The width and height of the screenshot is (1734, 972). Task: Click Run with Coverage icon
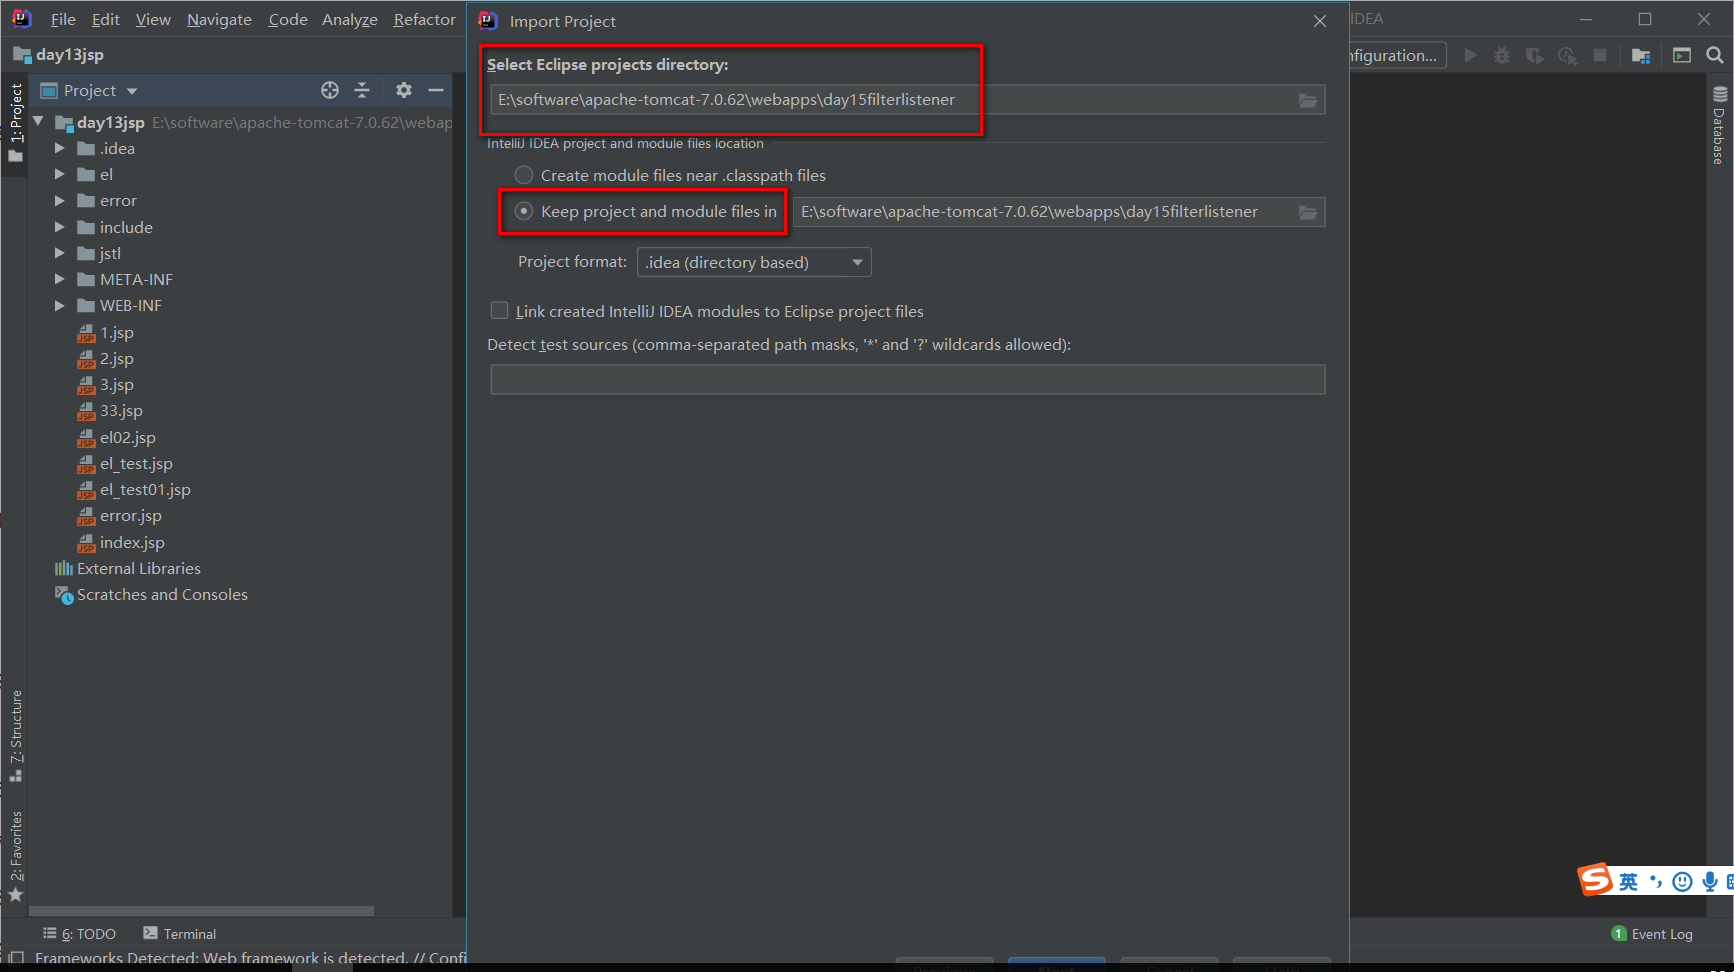pos(1534,56)
